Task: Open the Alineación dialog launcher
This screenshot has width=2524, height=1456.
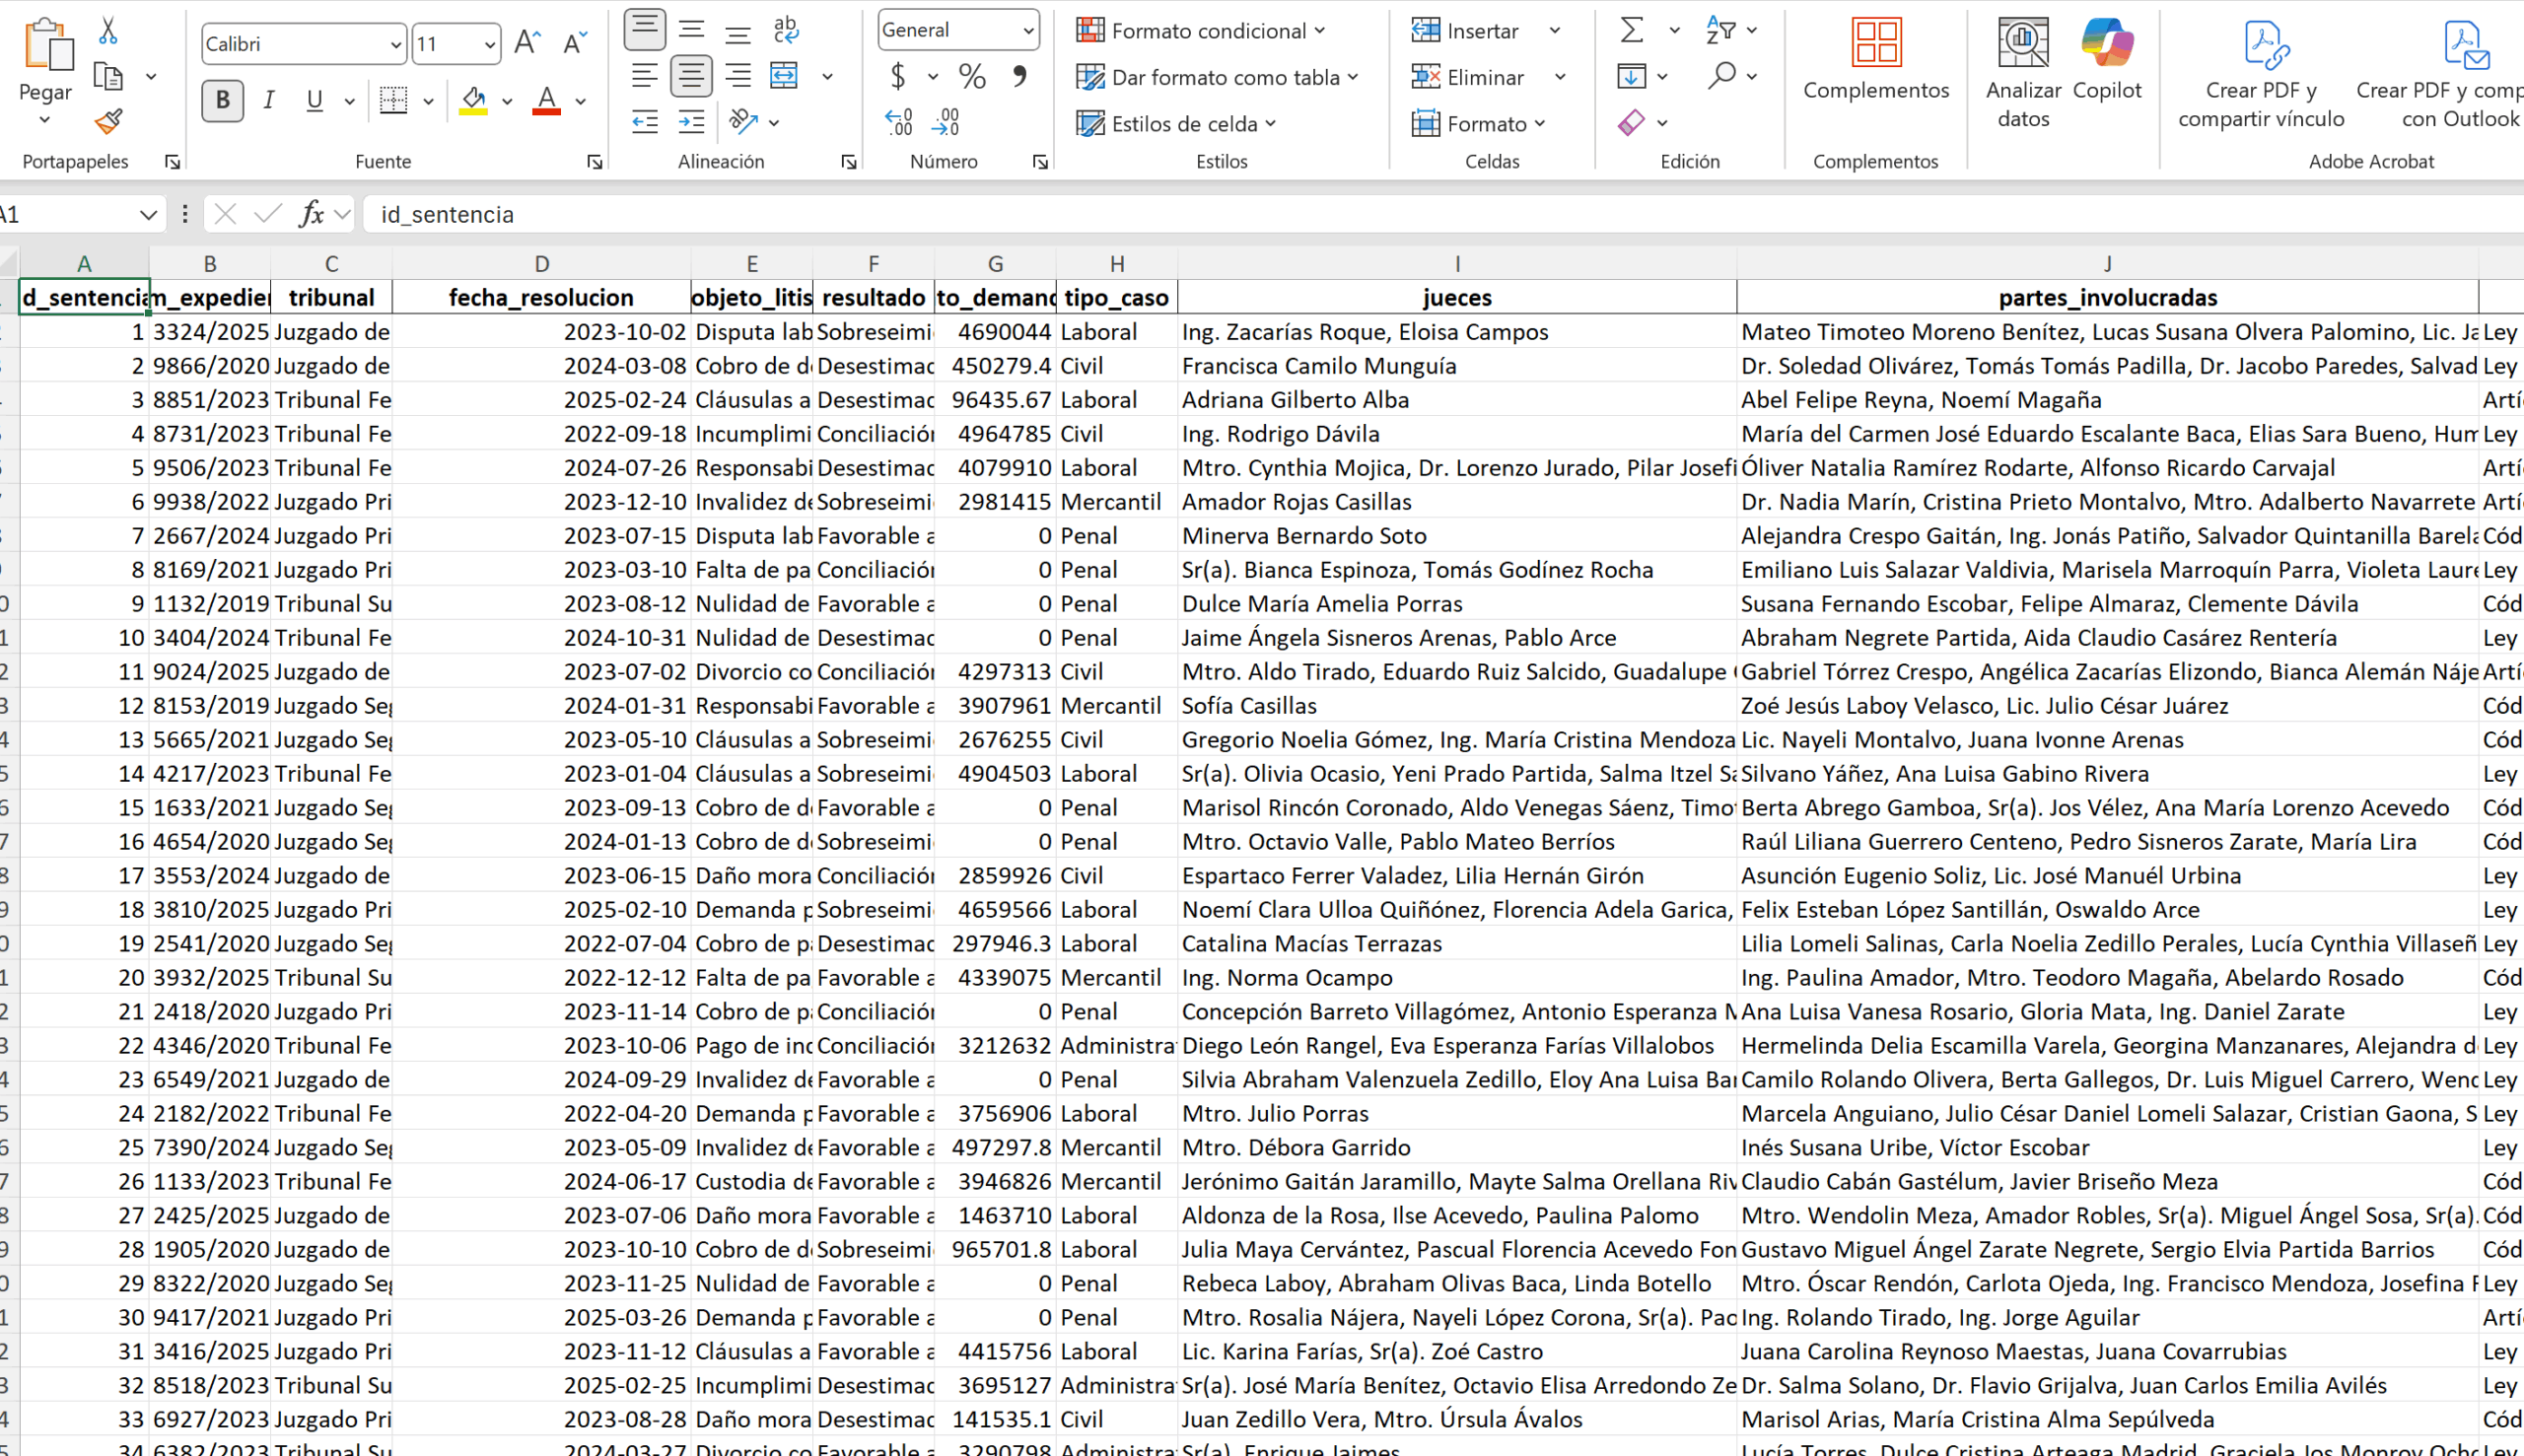Action: click(849, 162)
